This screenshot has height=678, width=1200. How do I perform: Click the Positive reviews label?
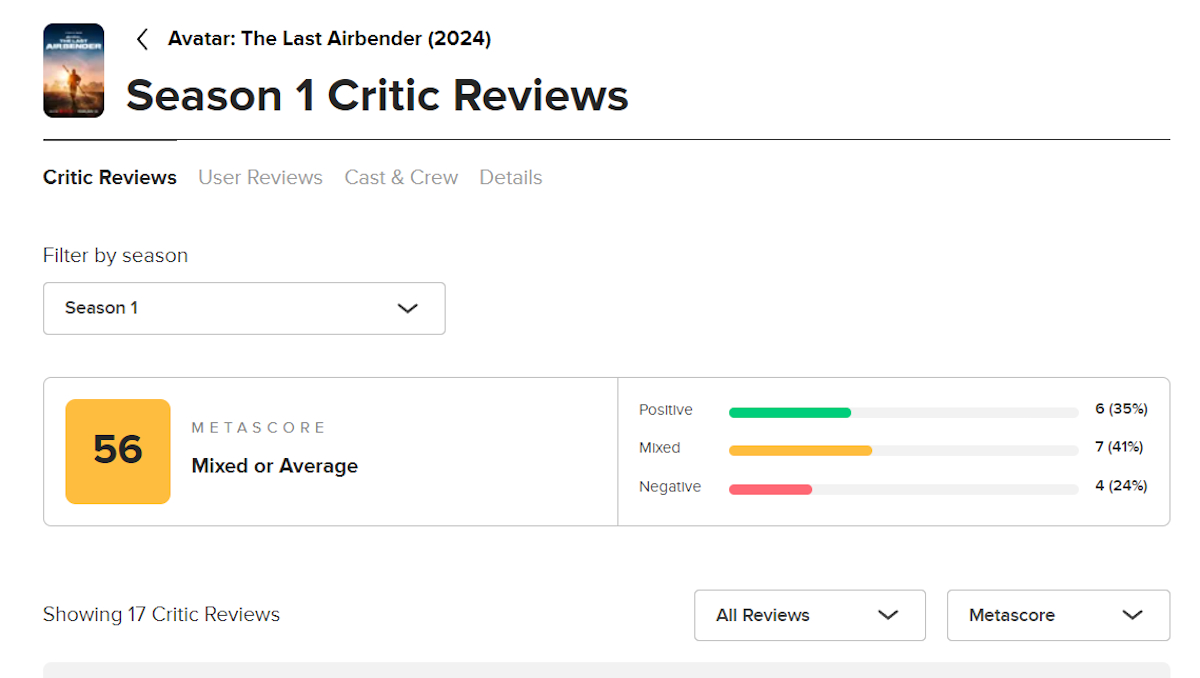[x=665, y=410]
